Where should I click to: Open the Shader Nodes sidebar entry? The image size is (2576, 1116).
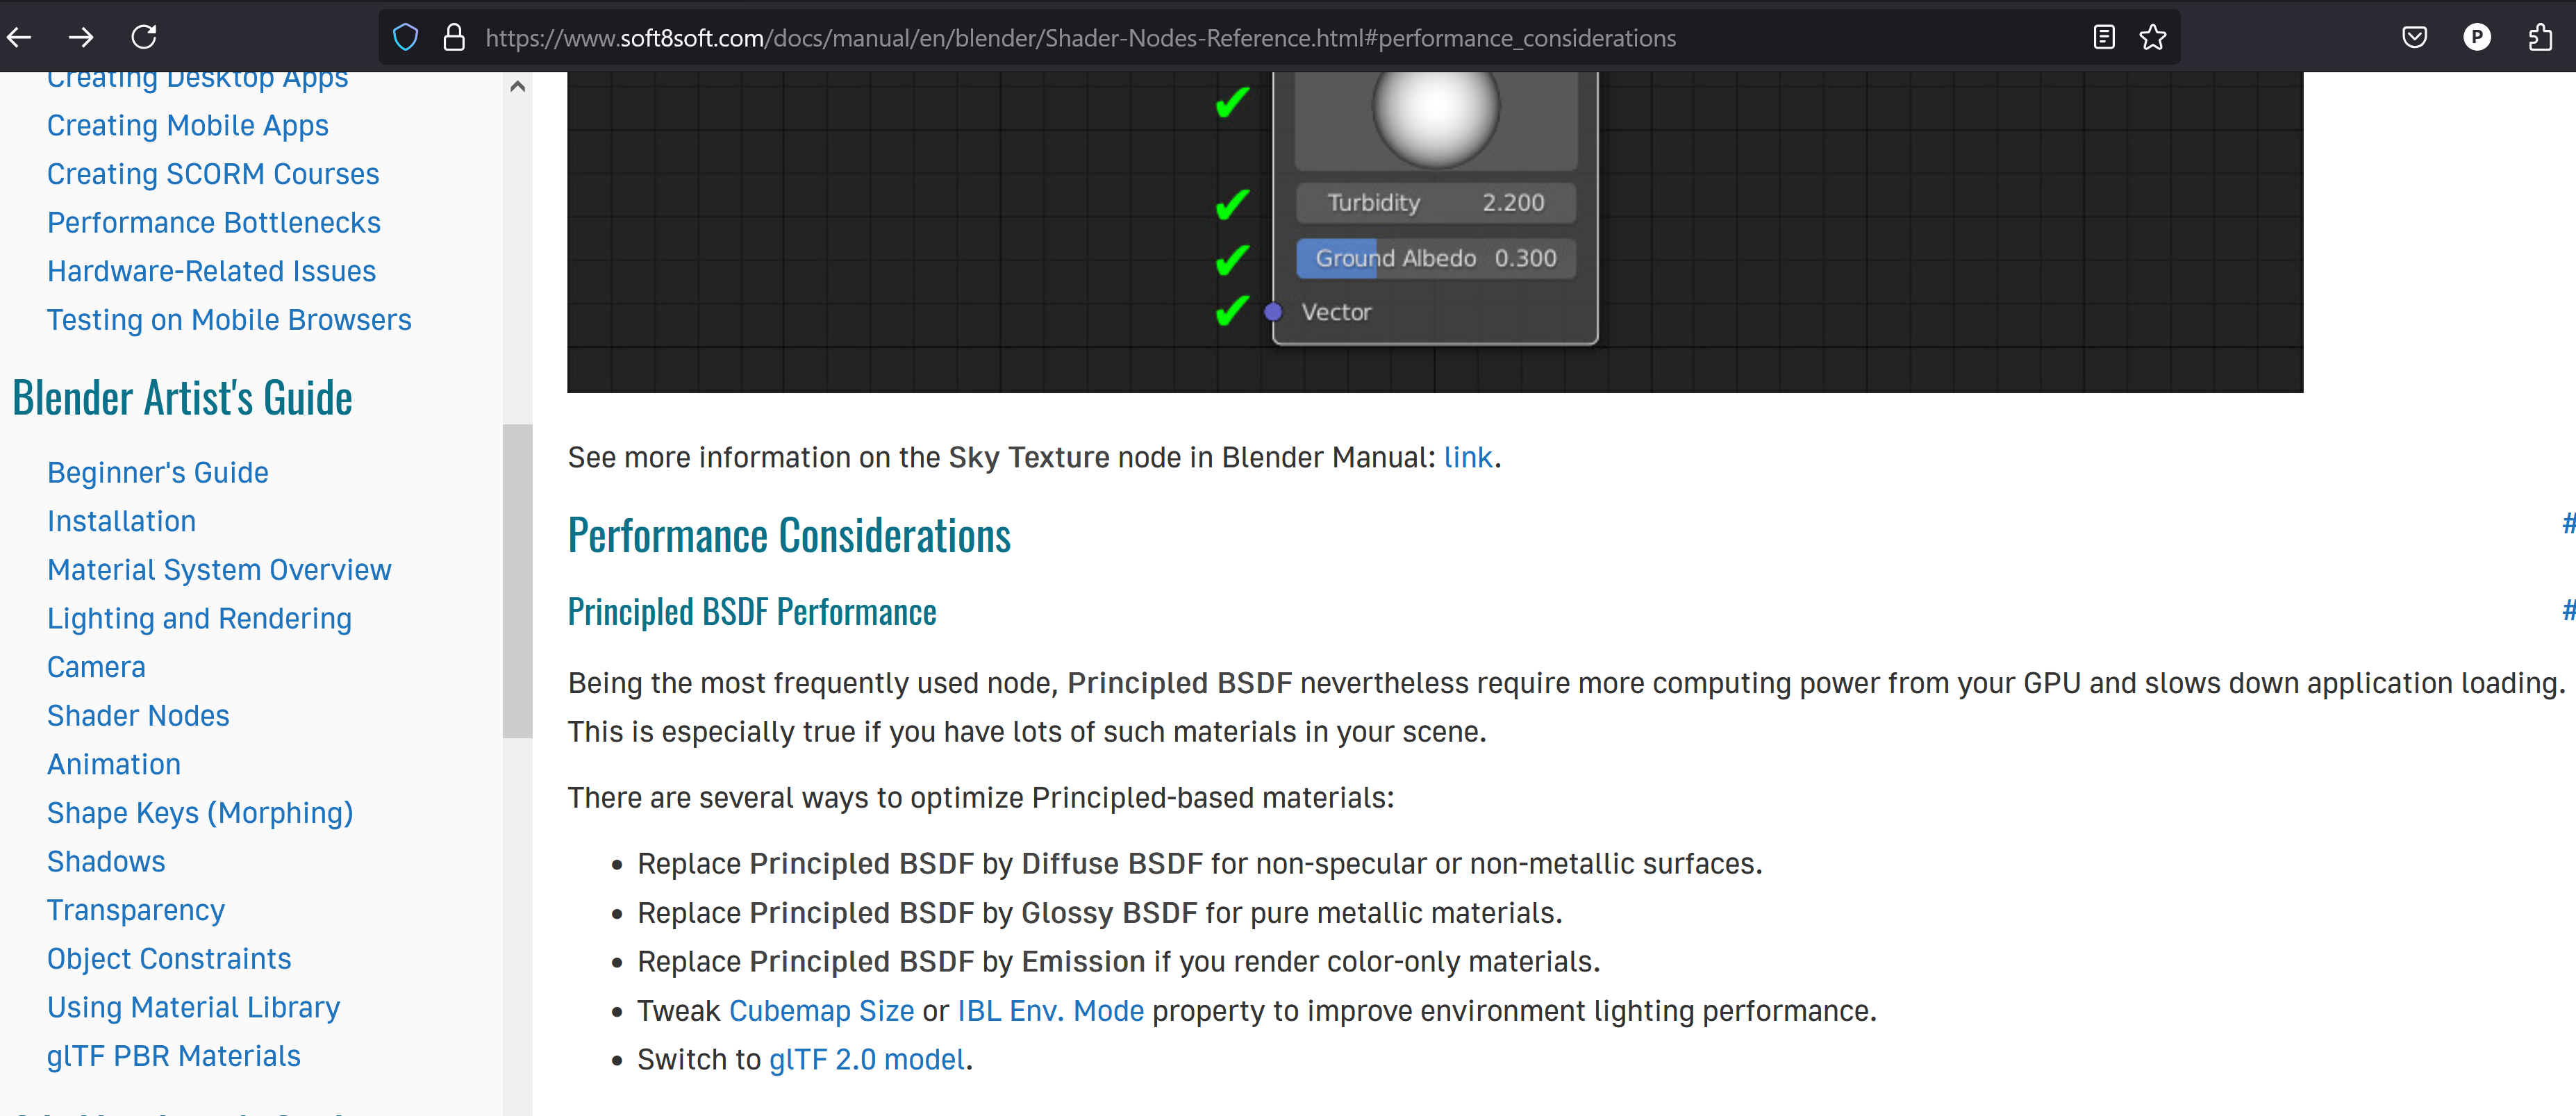(x=138, y=715)
